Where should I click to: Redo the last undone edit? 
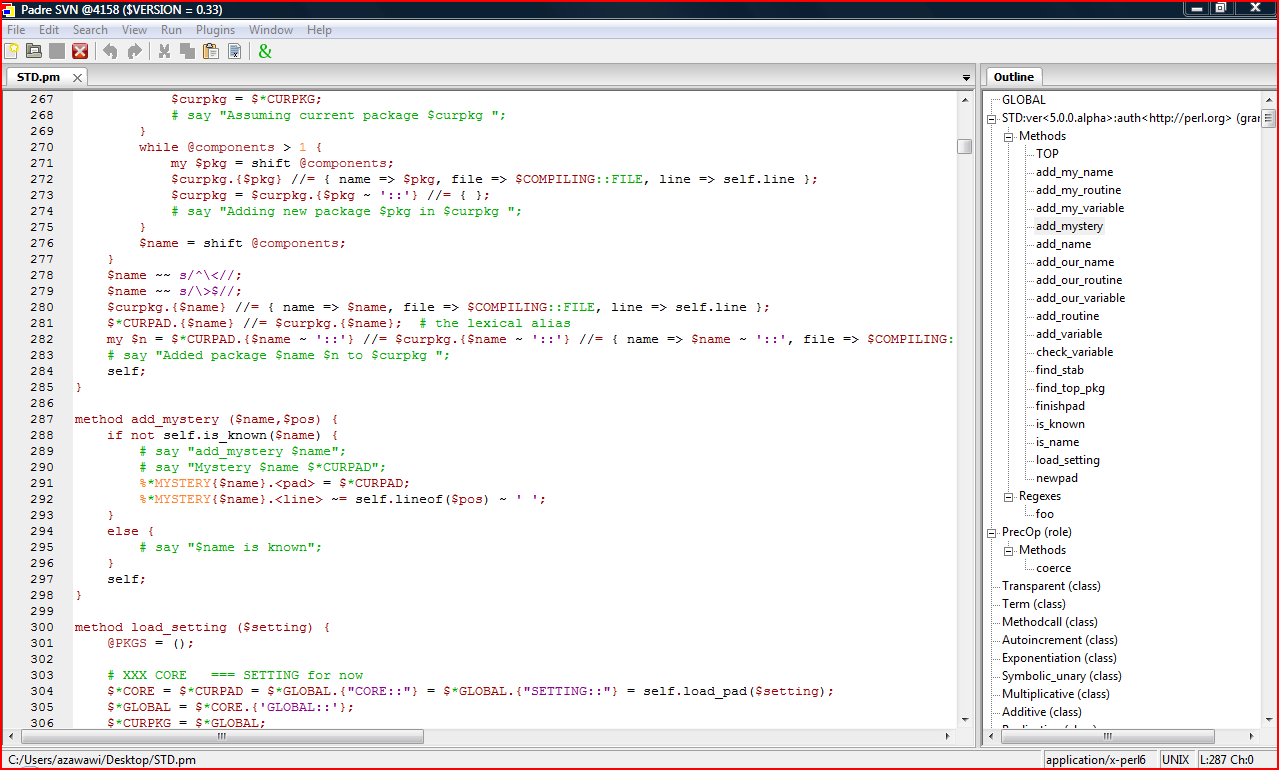134,51
